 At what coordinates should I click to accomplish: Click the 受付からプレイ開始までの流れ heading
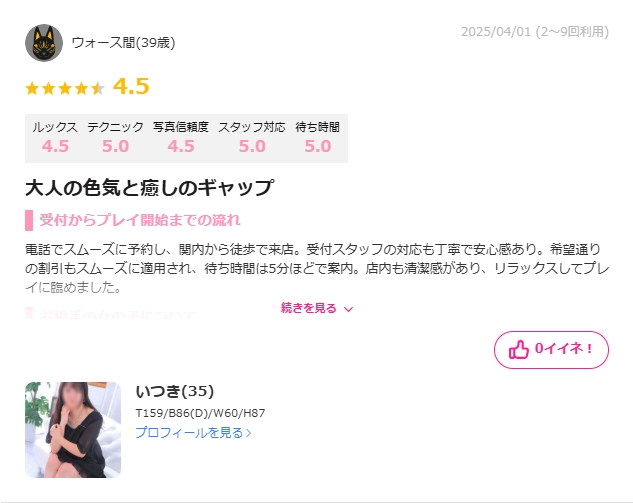[139, 220]
